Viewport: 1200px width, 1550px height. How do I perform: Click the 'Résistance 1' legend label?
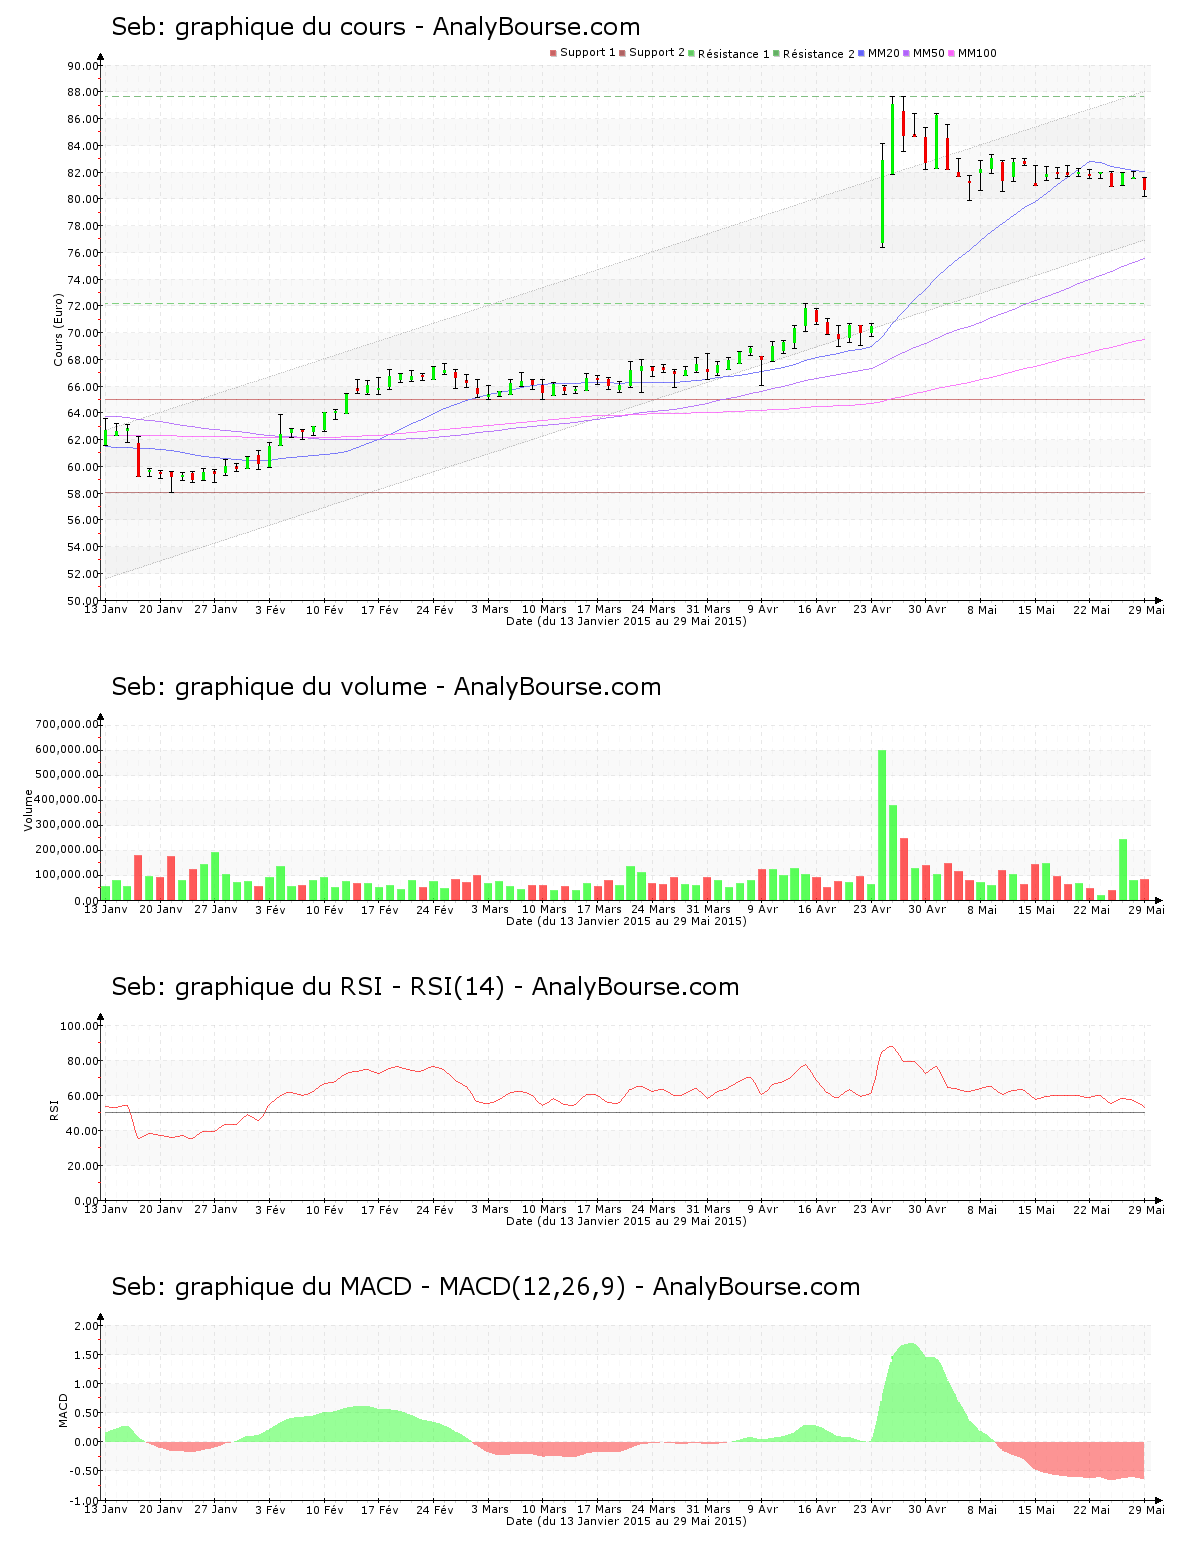(734, 54)
